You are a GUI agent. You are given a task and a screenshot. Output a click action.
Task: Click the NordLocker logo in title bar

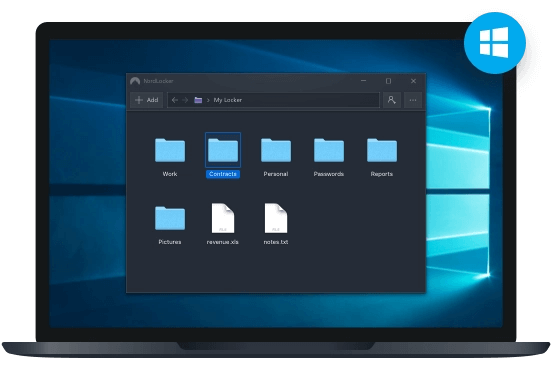tap(135, 81)
